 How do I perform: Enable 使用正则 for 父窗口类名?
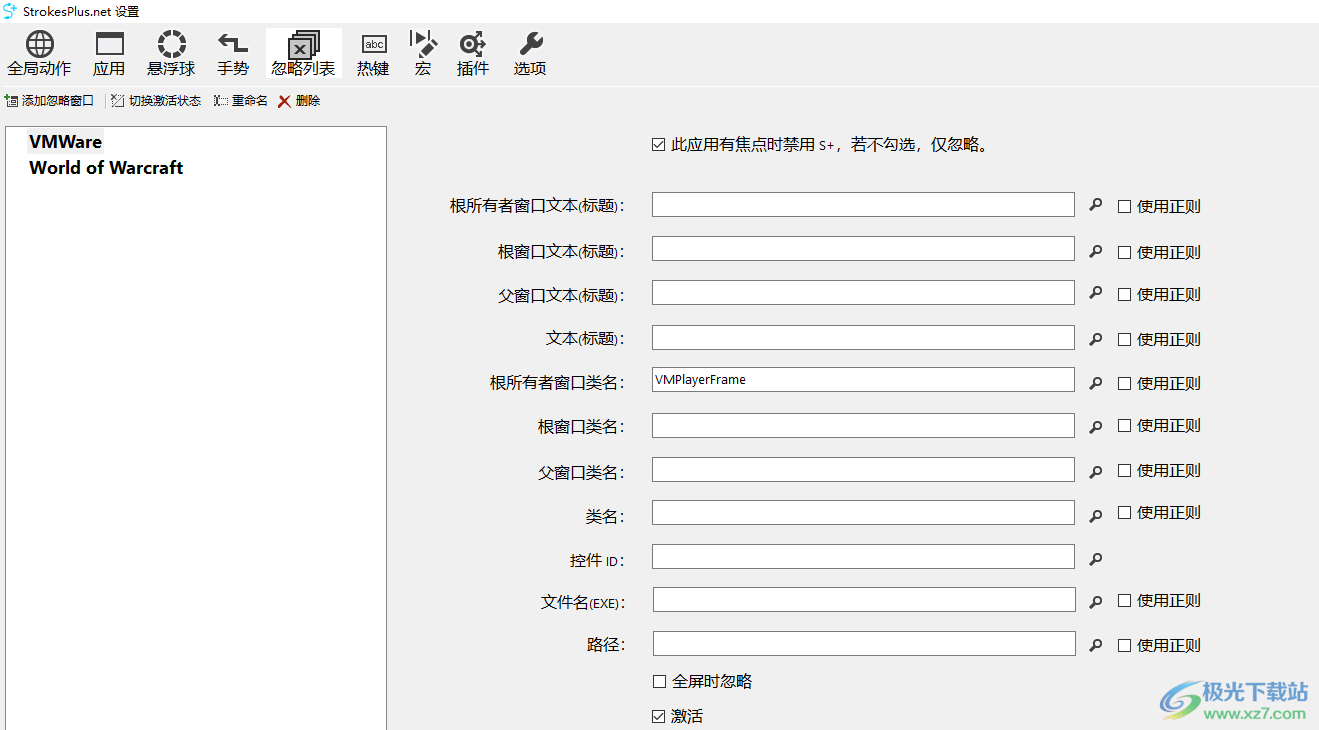click(x=1124, y=470)
